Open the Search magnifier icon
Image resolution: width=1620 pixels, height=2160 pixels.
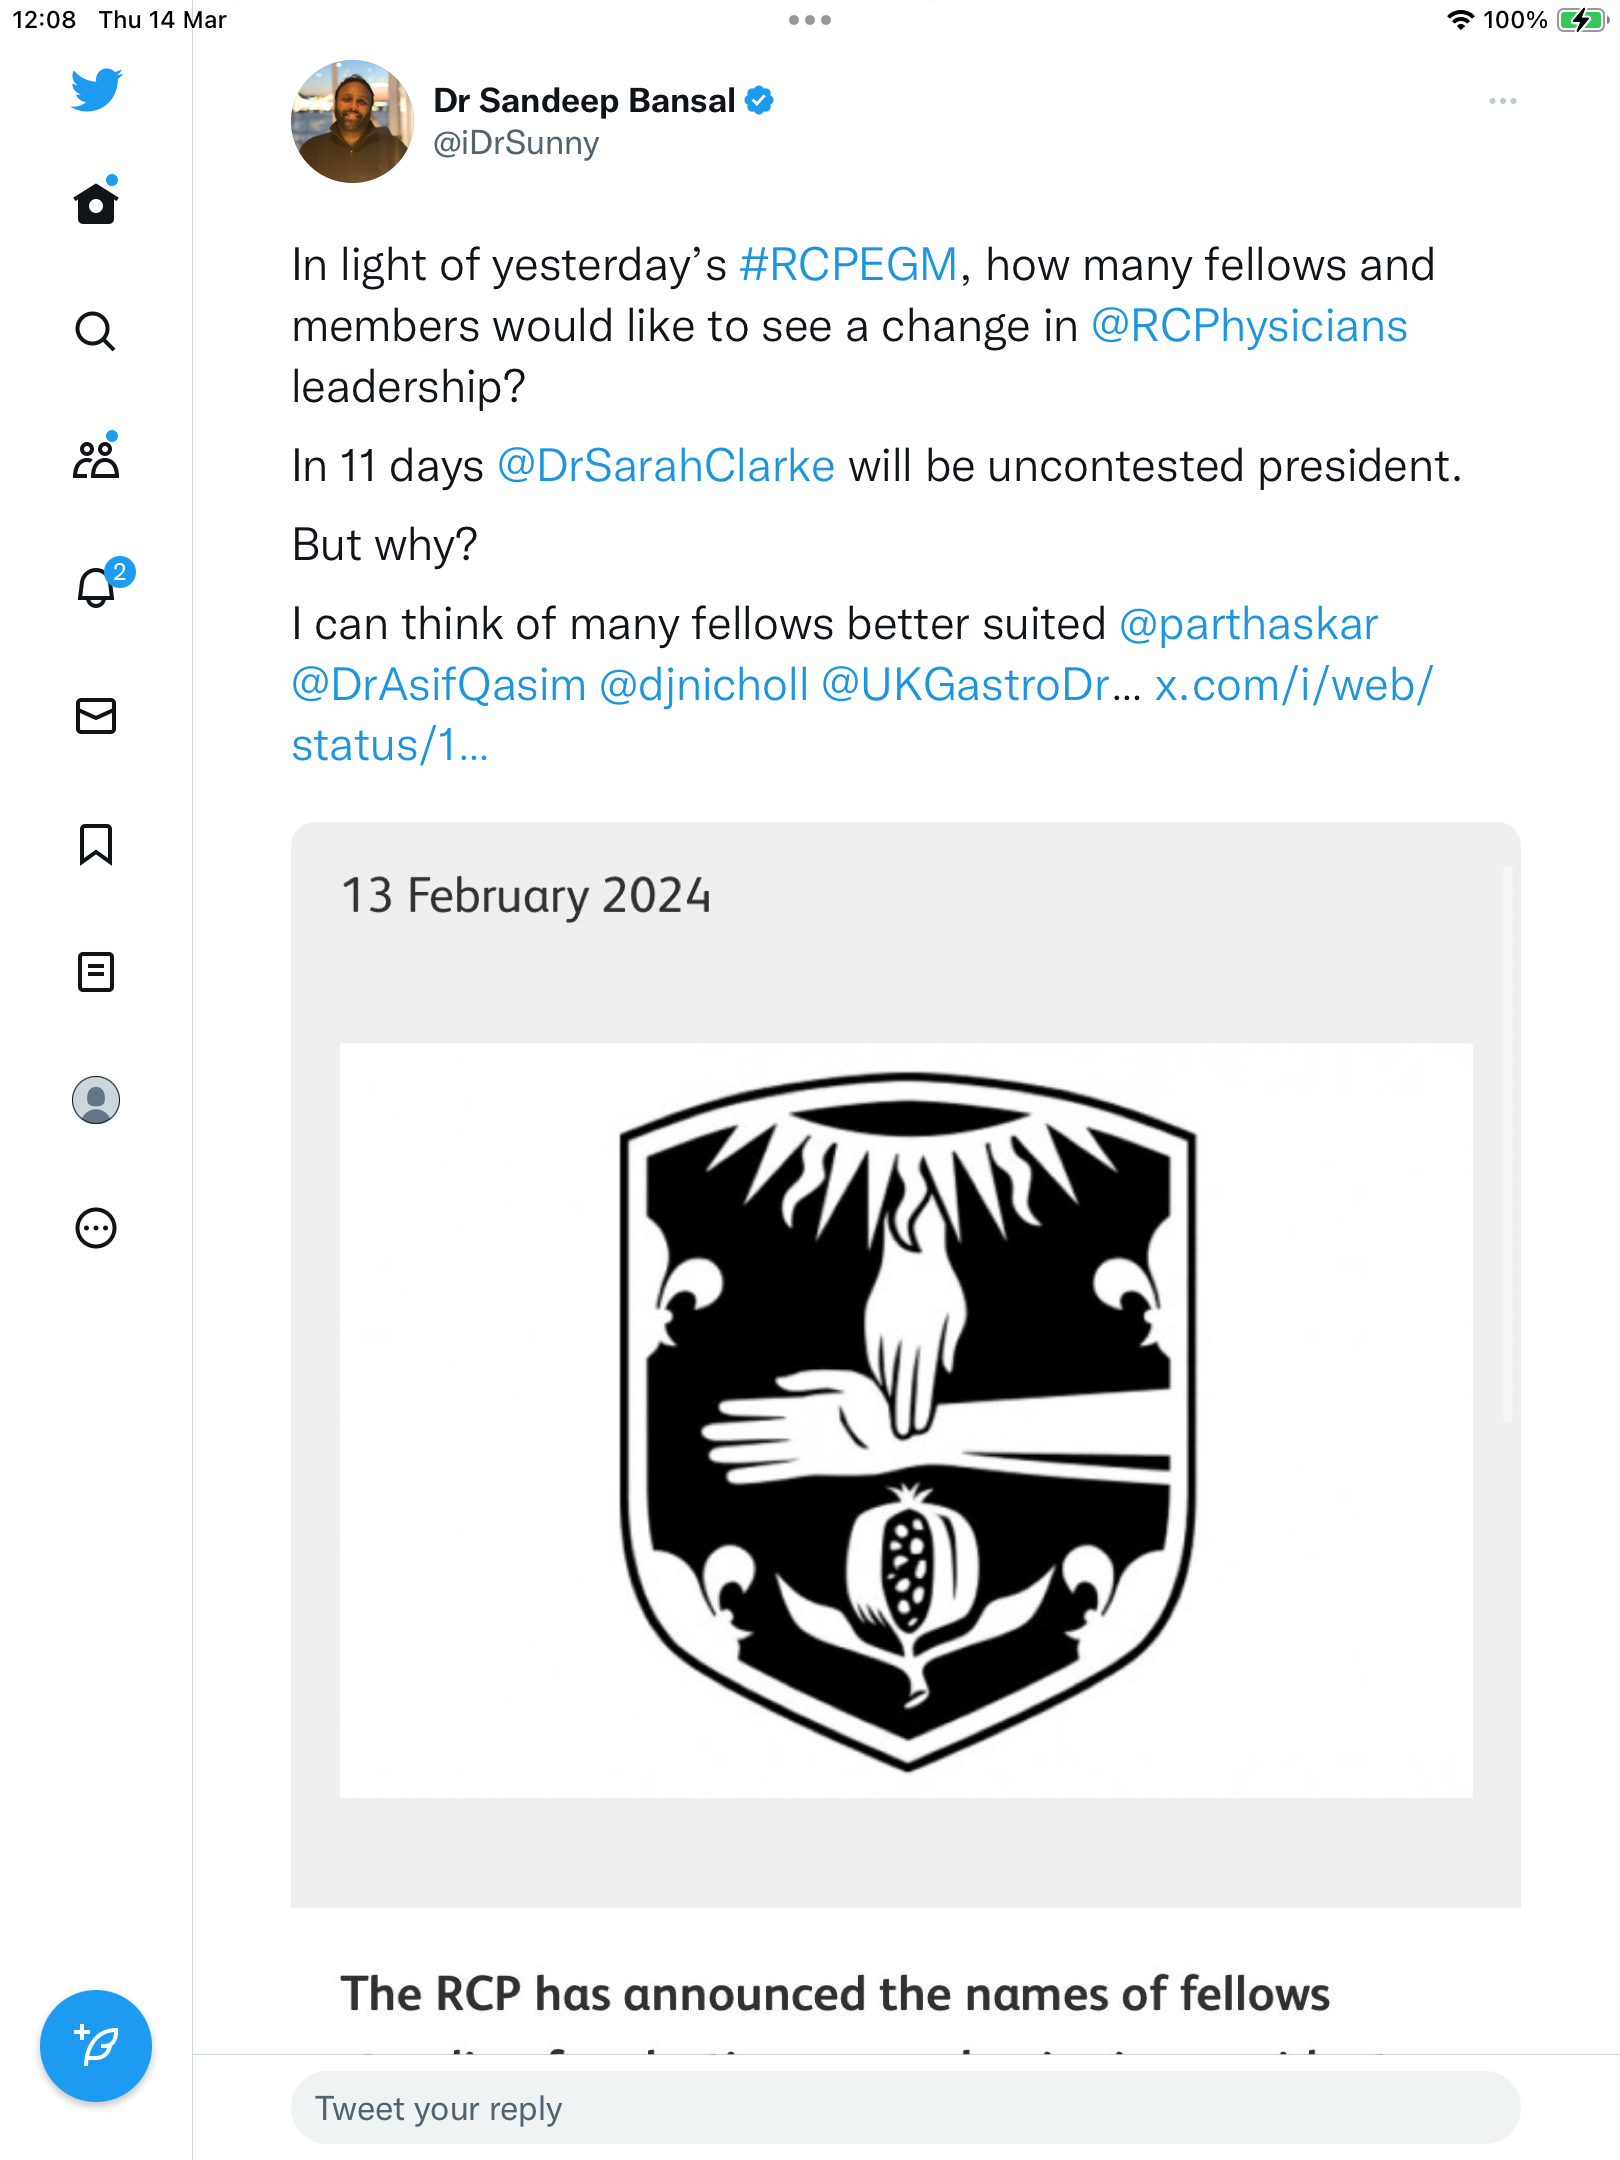(96, 331)
